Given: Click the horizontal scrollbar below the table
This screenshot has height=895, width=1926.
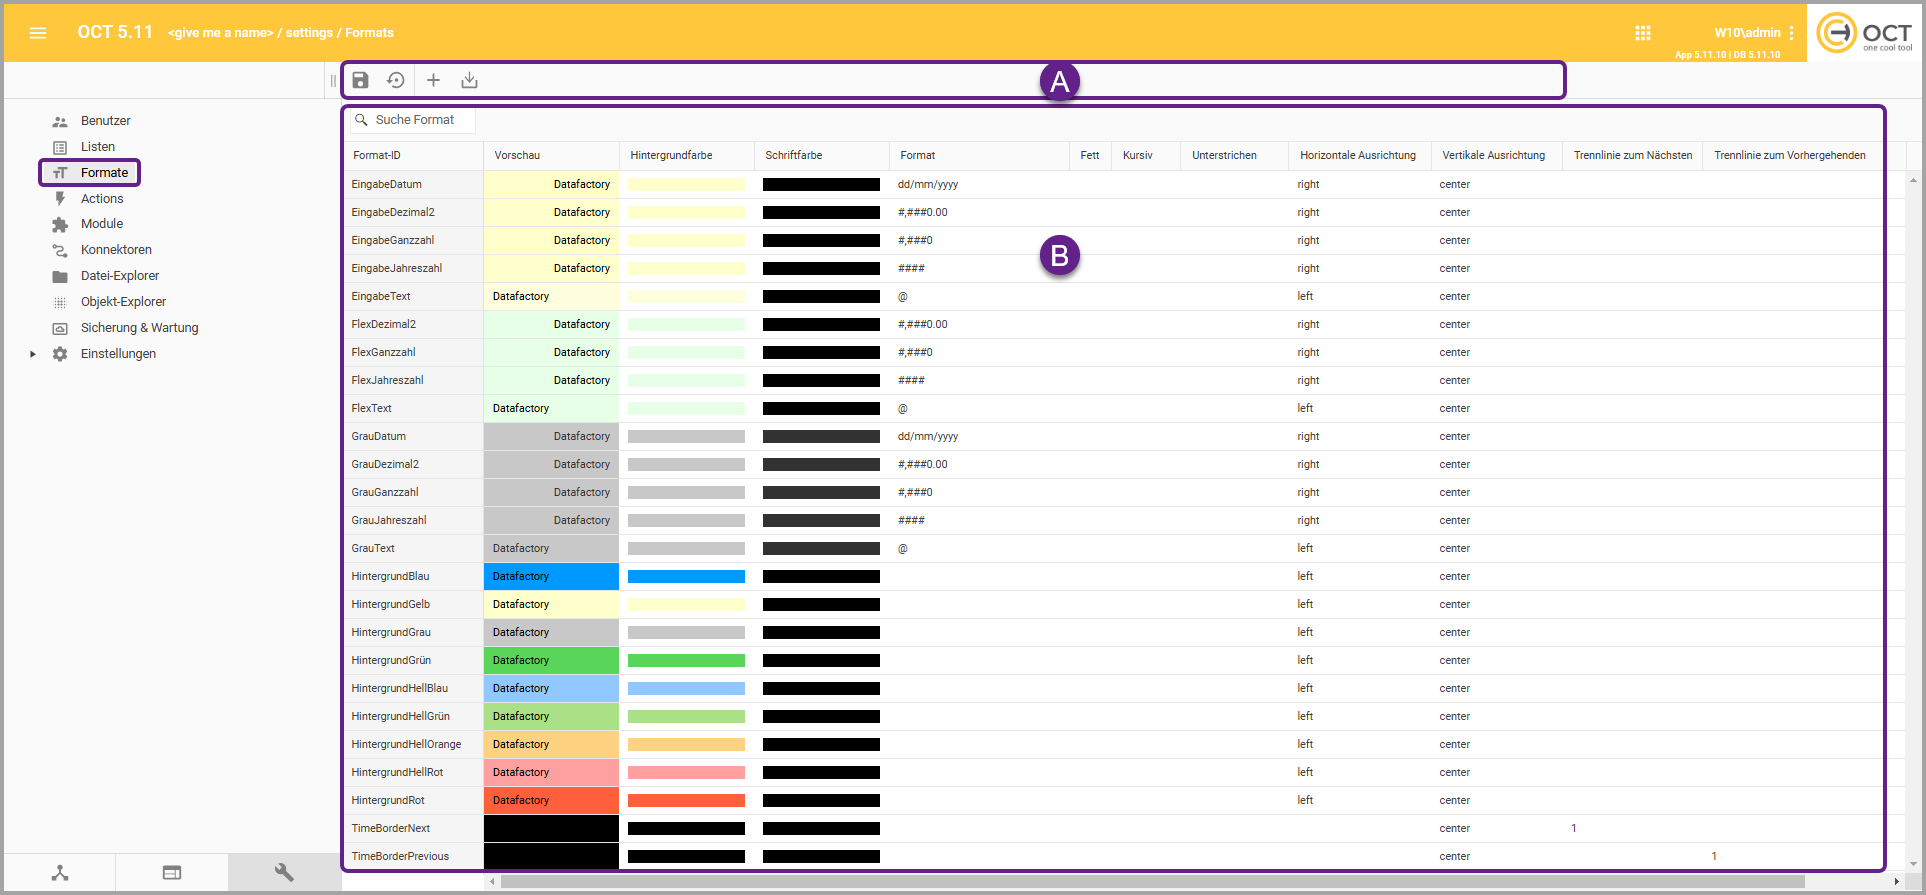Looking at the screenshot, I should point(1150,882).
